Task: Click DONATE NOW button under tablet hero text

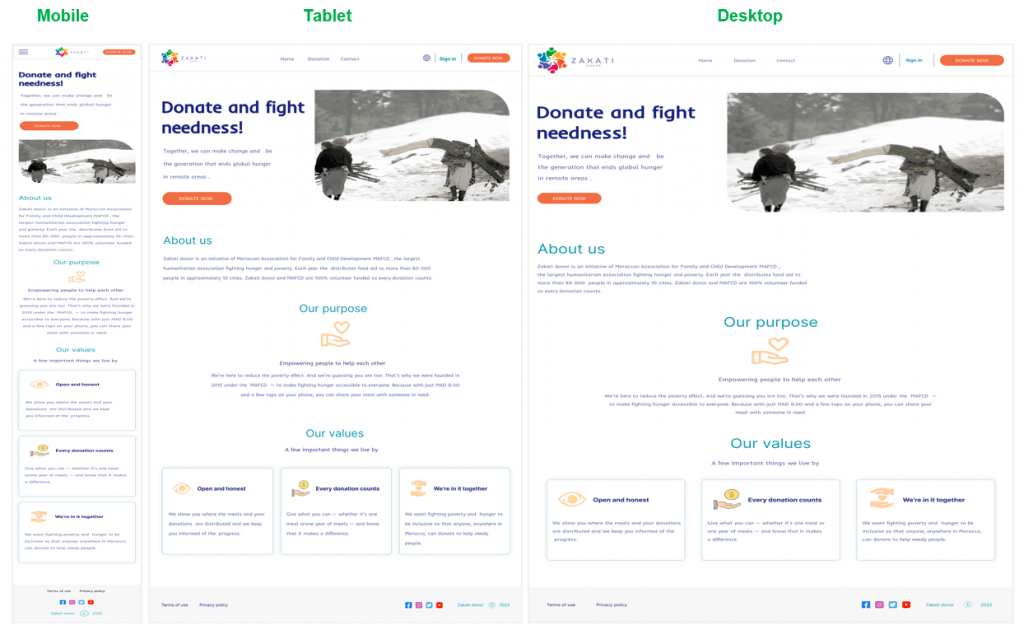Action: [x=197, y=198]
